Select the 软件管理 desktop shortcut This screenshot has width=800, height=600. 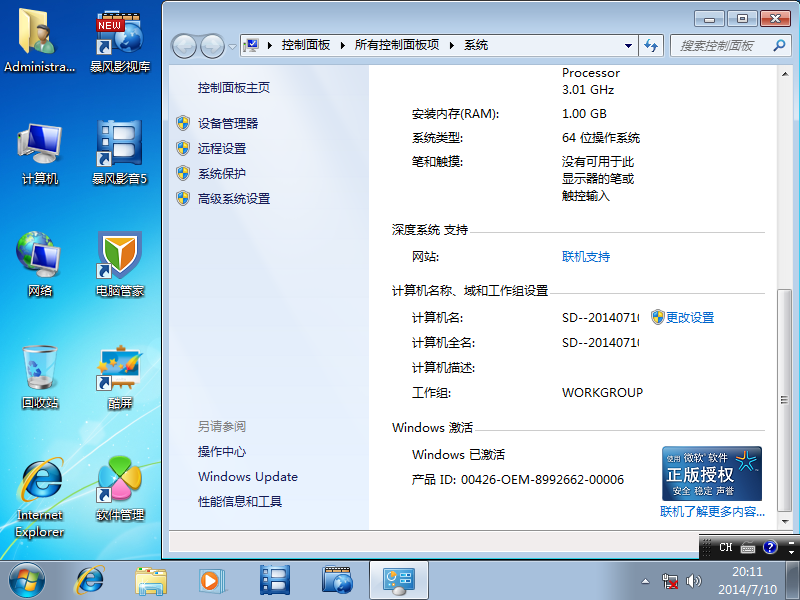point(120,489)
